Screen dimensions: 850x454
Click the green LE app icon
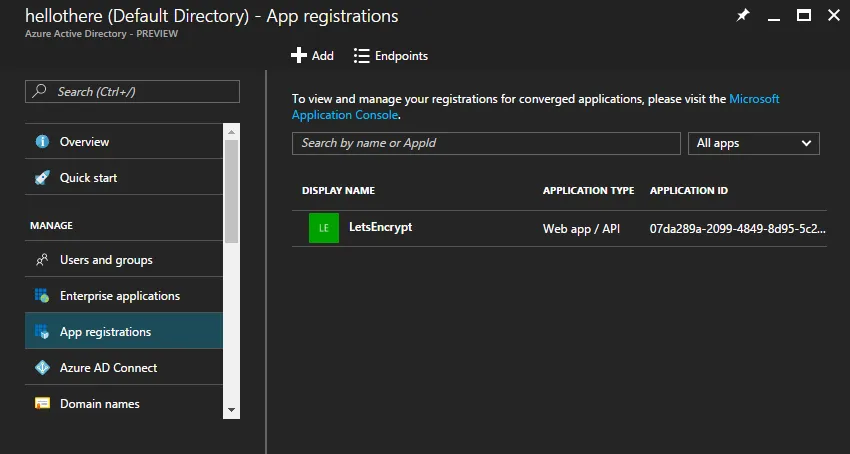point(324,228)
